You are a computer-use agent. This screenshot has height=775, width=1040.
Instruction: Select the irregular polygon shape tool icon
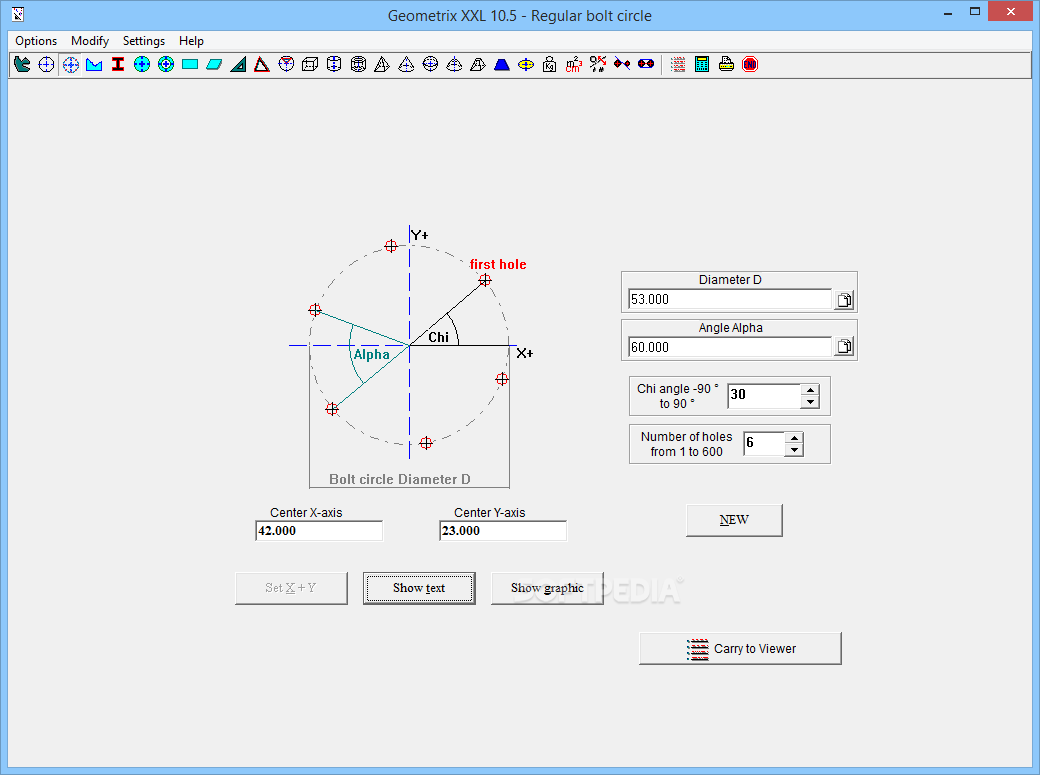pyautogui.click(x=22, y=64)
